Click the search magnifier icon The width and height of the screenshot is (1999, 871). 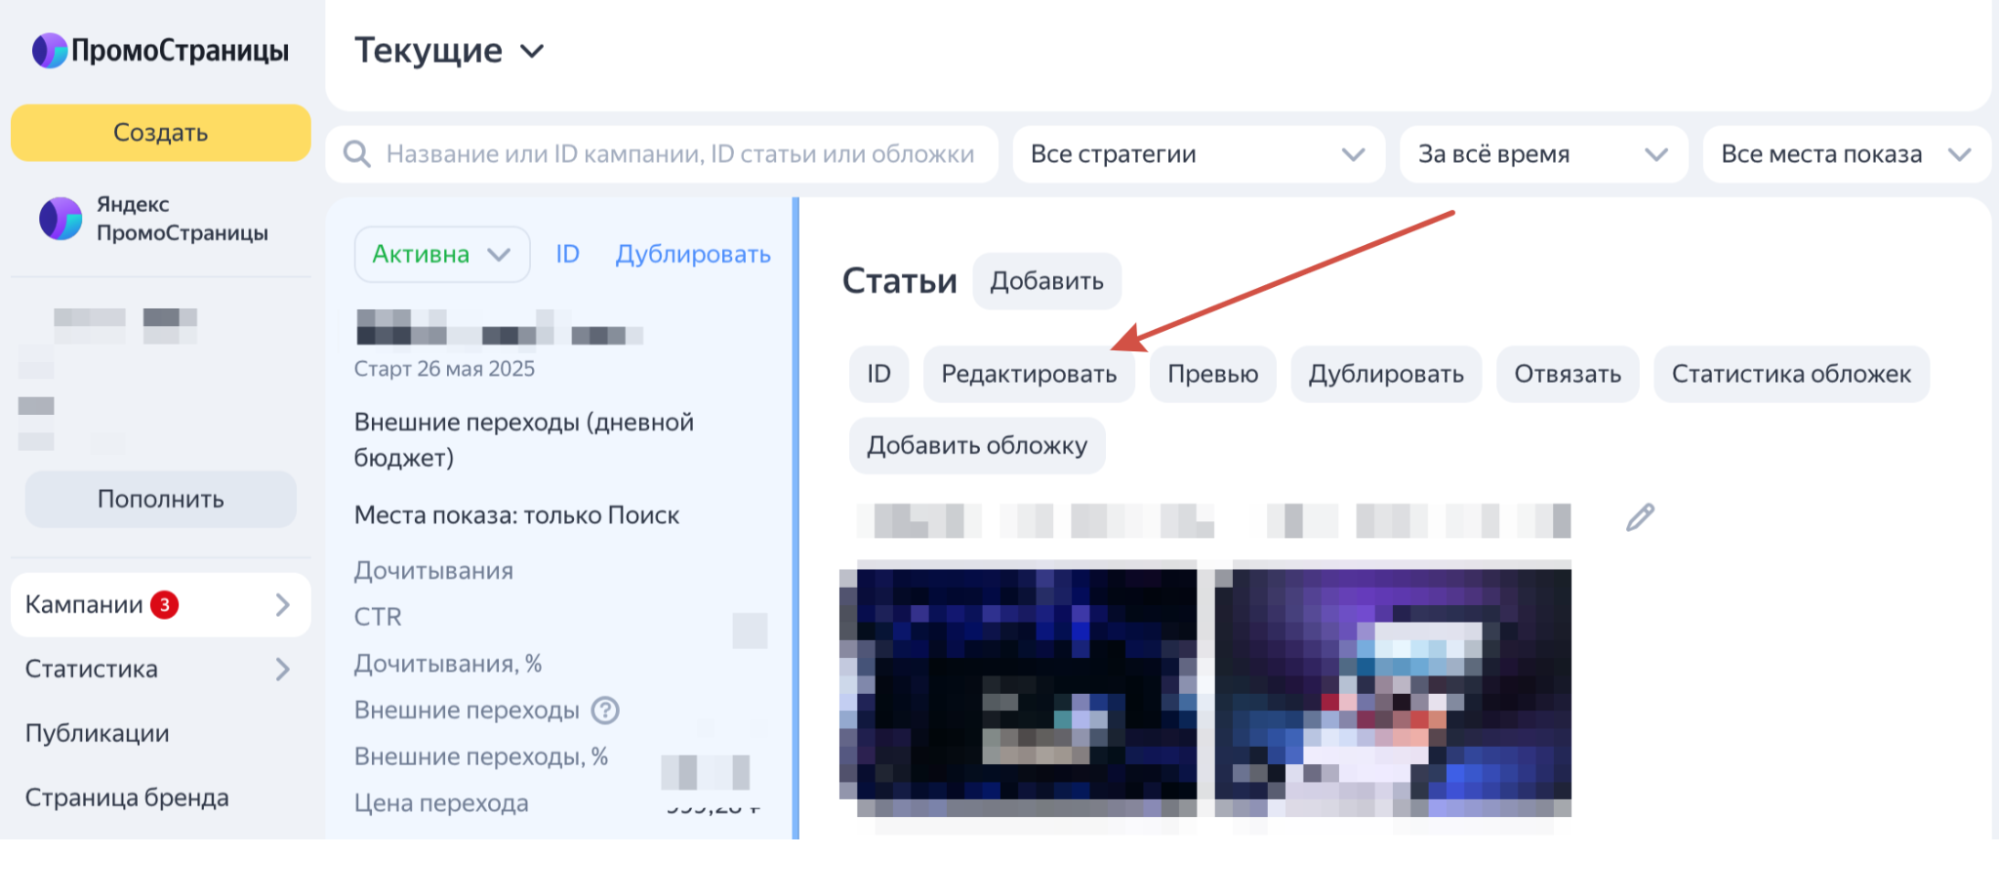357,154
